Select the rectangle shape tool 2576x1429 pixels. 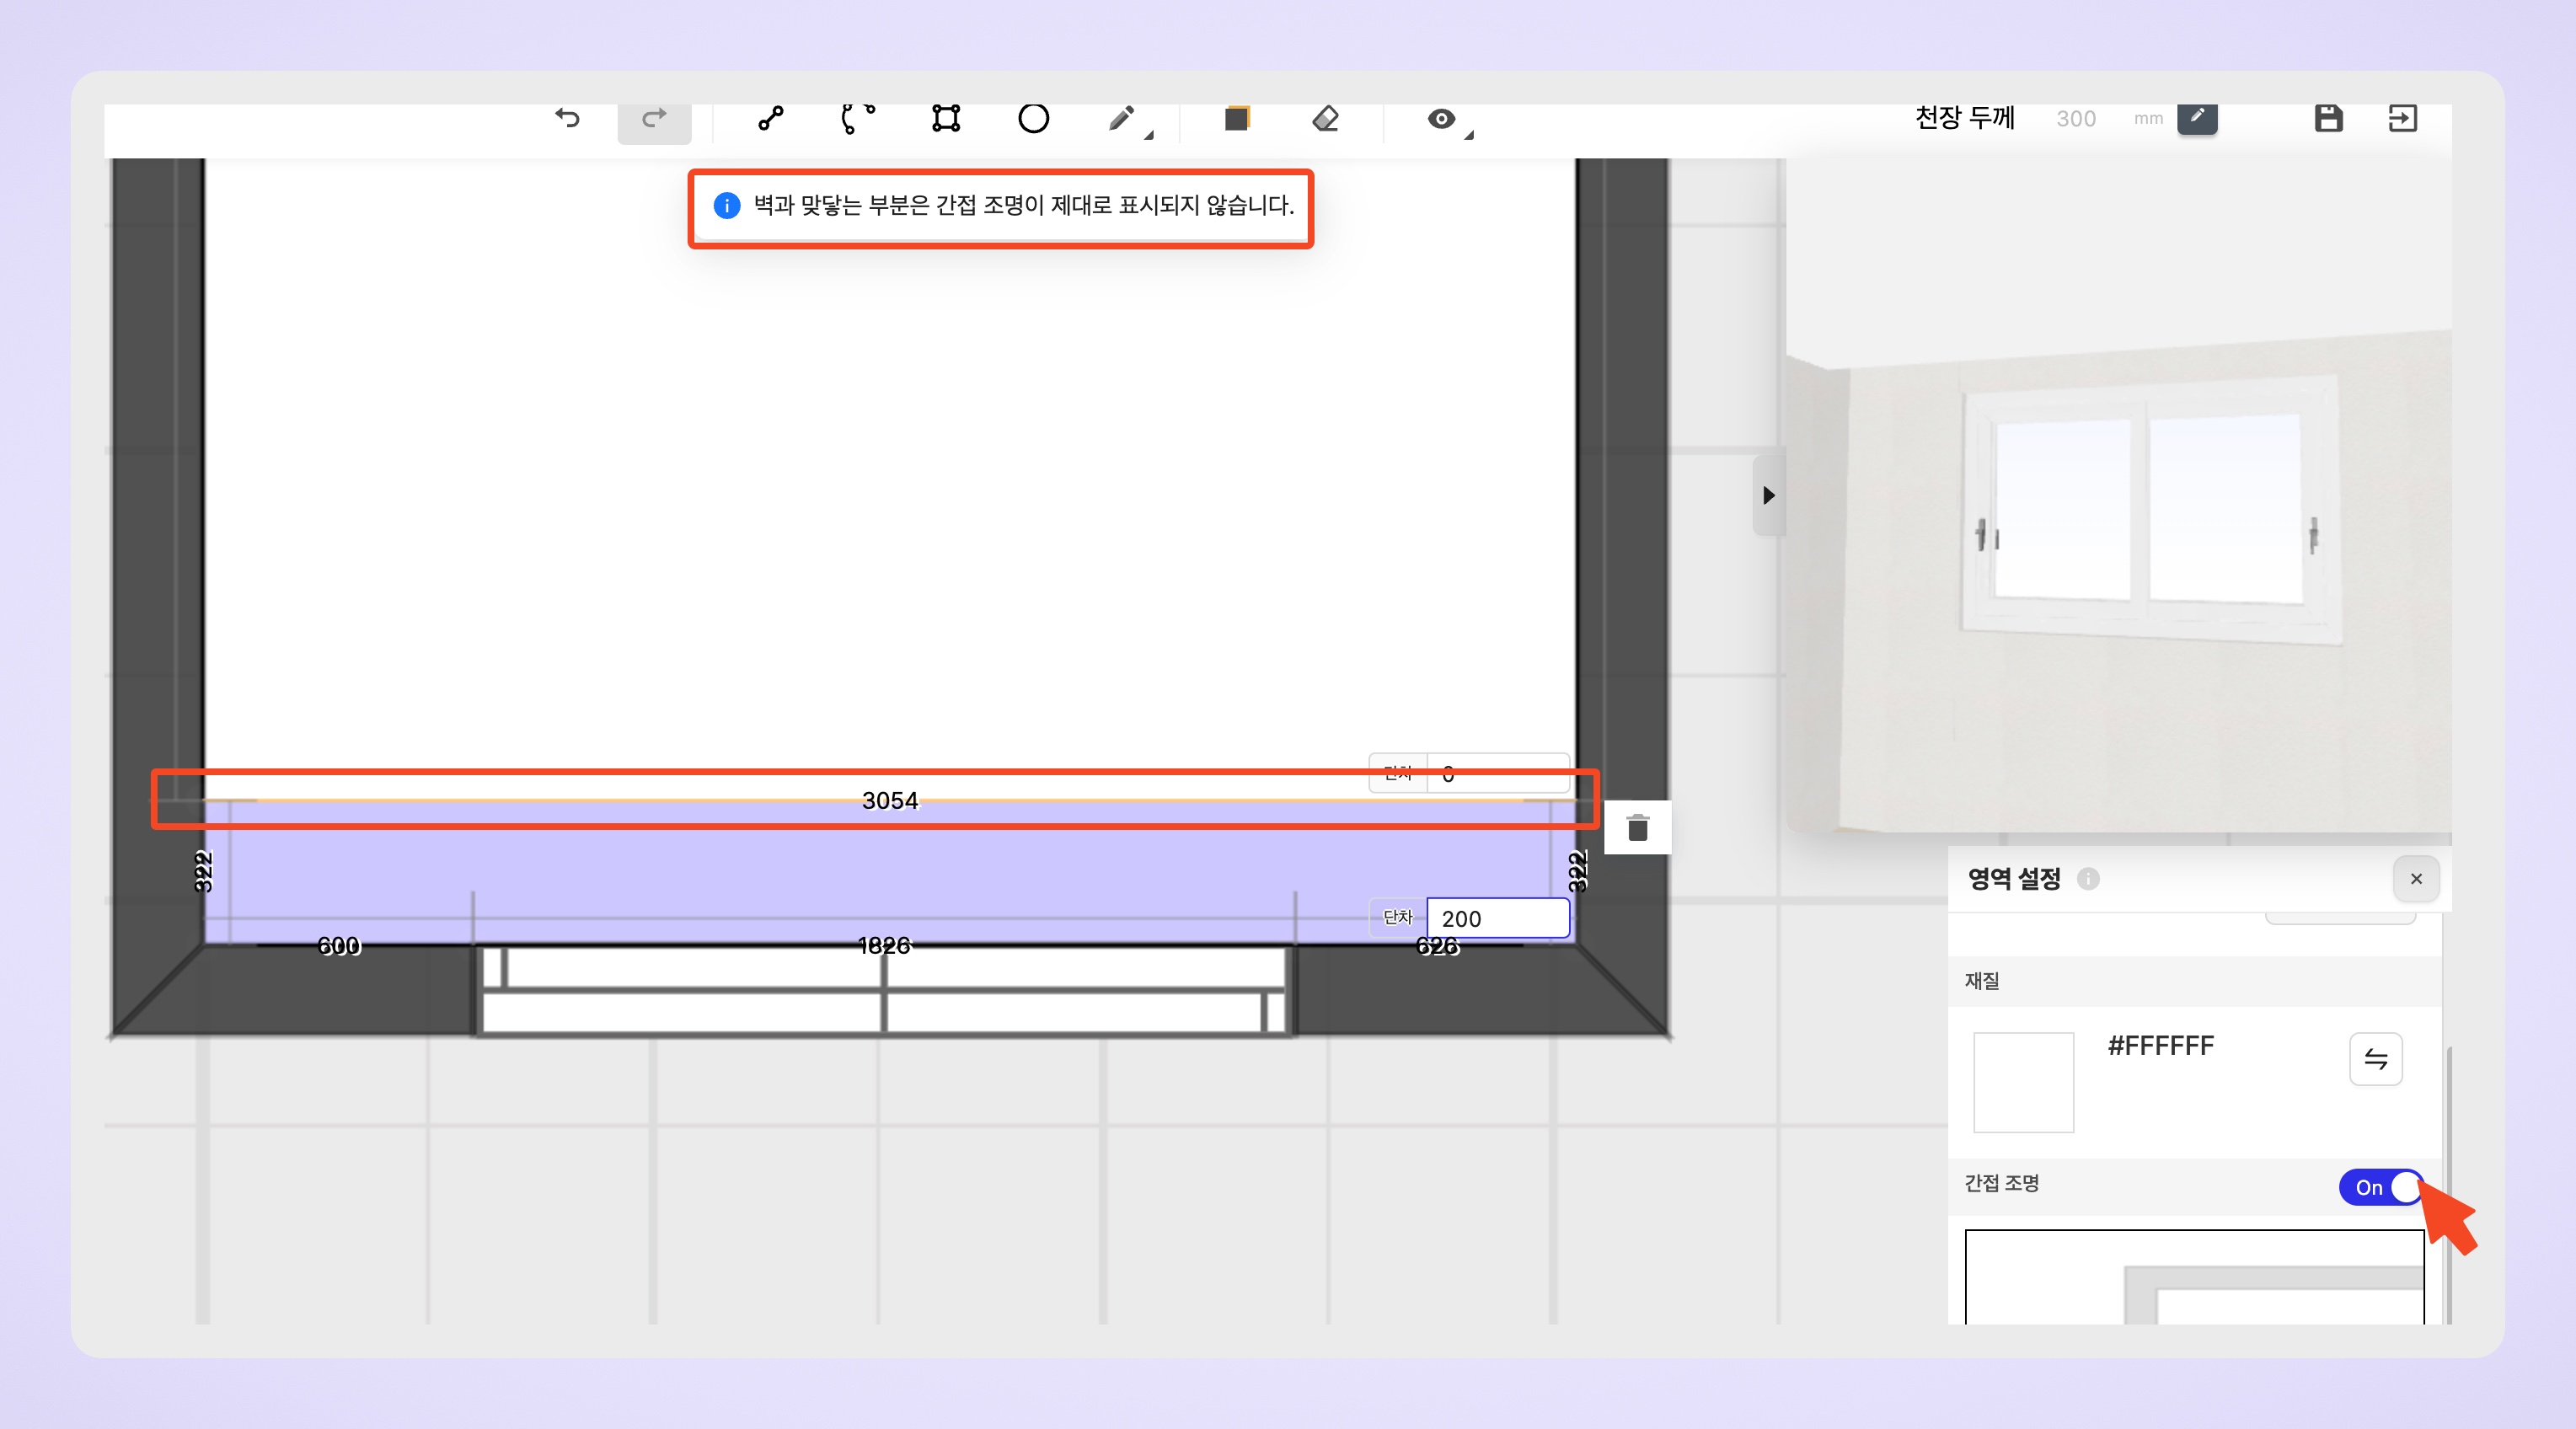[946, 119]
